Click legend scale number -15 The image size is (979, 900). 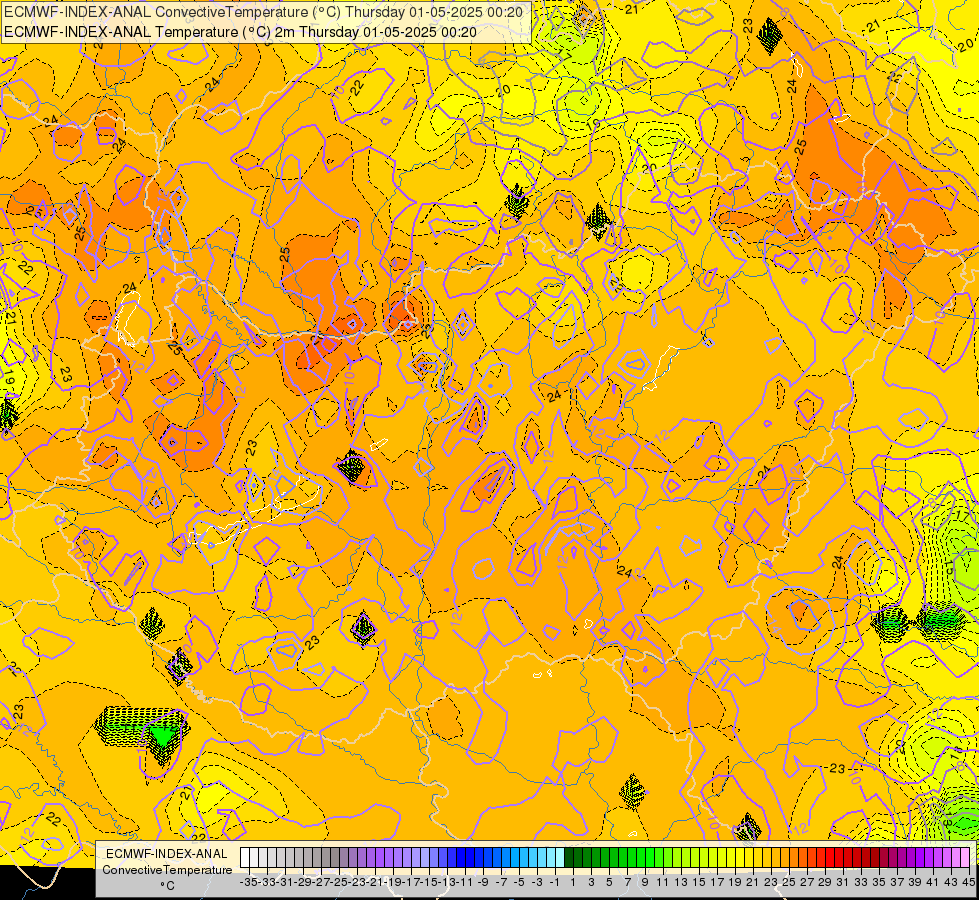[x=429, y=882]
